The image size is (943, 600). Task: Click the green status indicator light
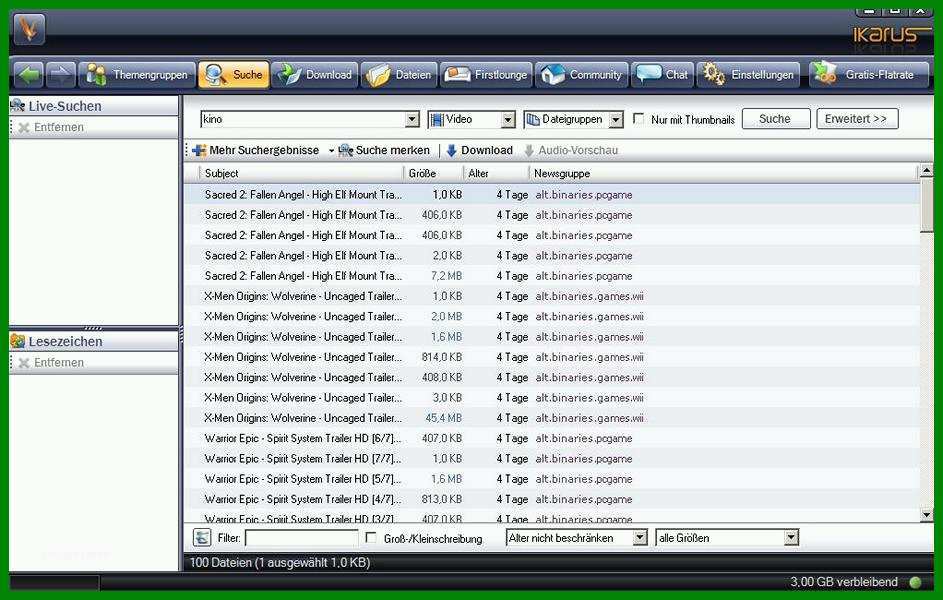pos(915,582)
